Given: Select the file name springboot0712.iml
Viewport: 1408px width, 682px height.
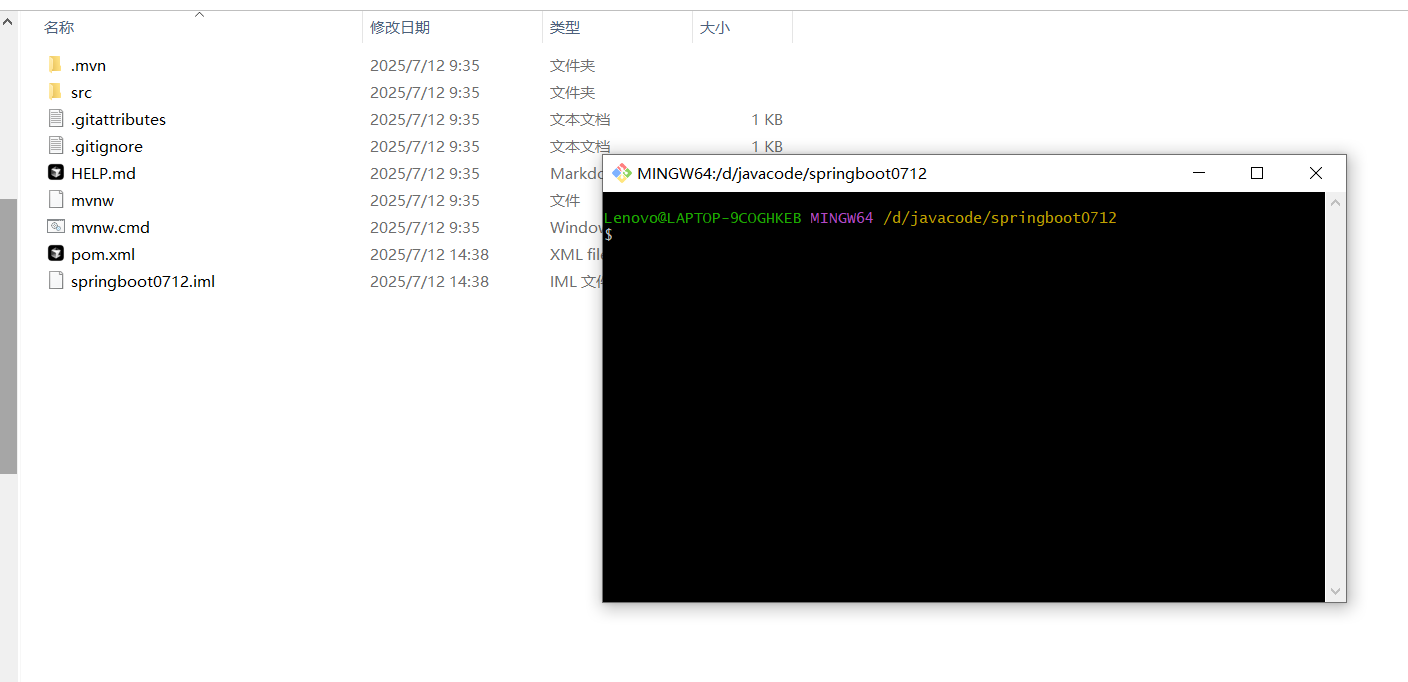Looking at the screenshot, I should (x=143, y=281).
